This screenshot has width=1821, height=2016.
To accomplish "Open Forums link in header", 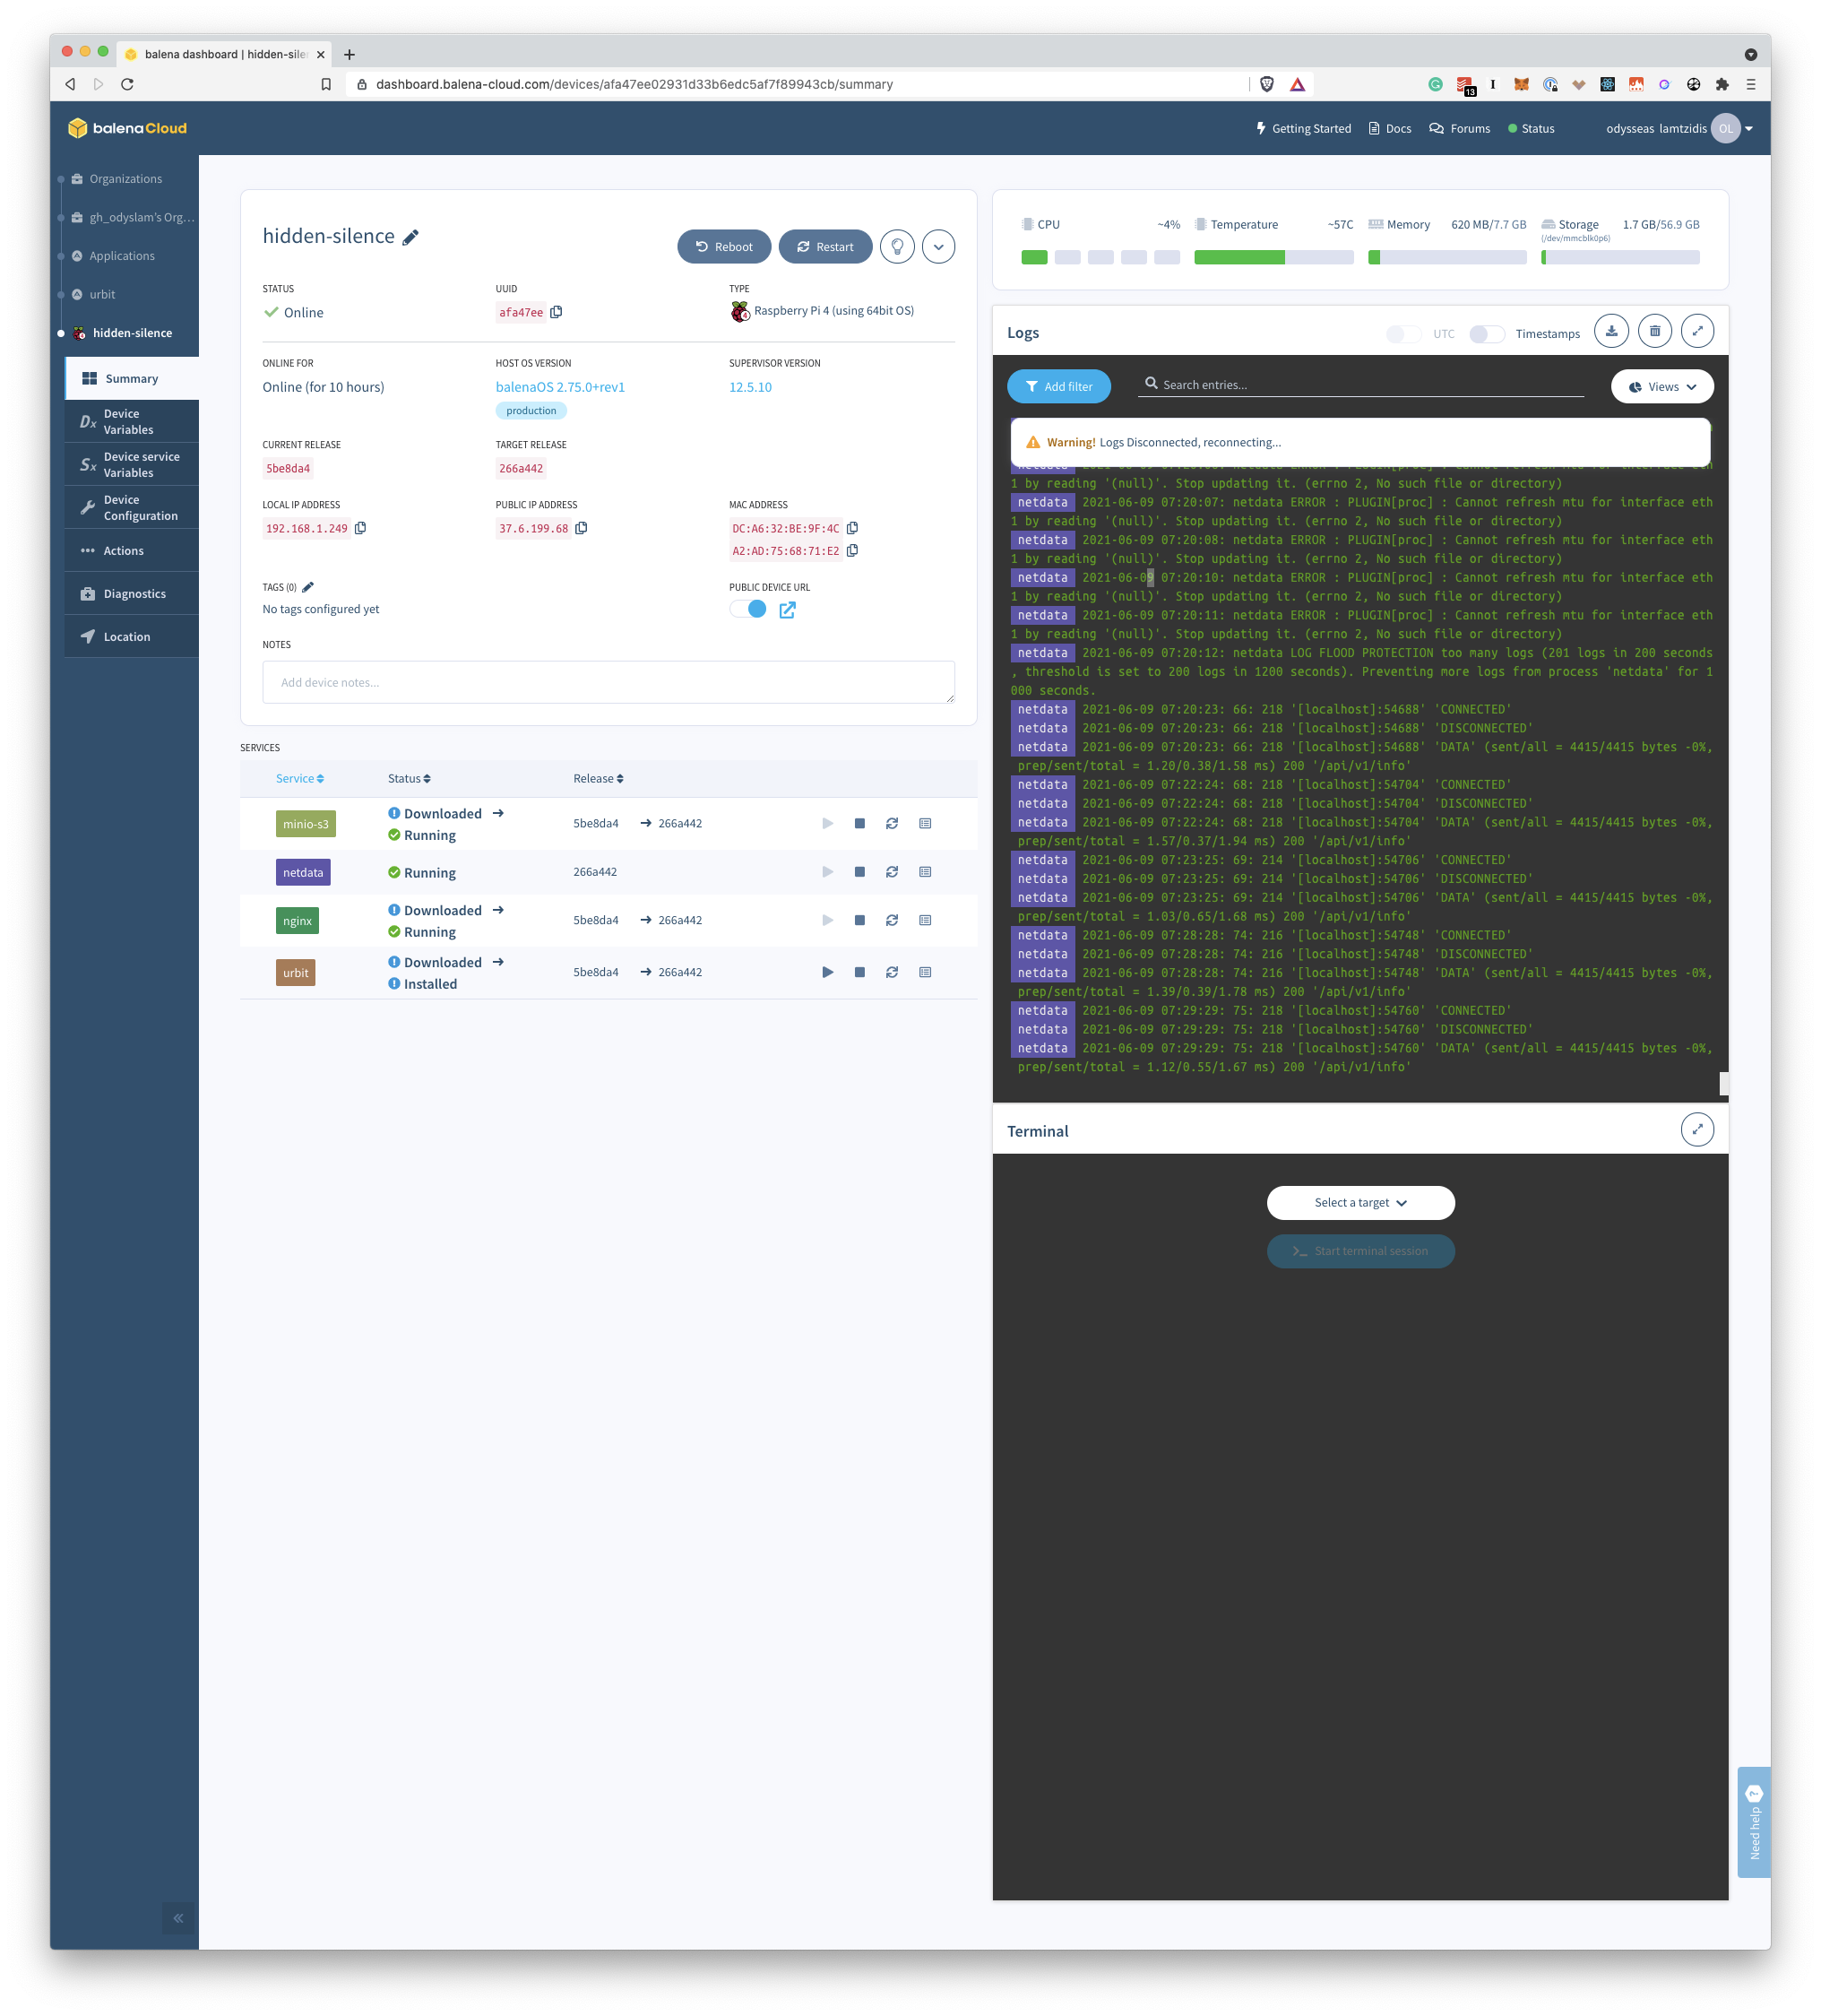I will 1460,129.
